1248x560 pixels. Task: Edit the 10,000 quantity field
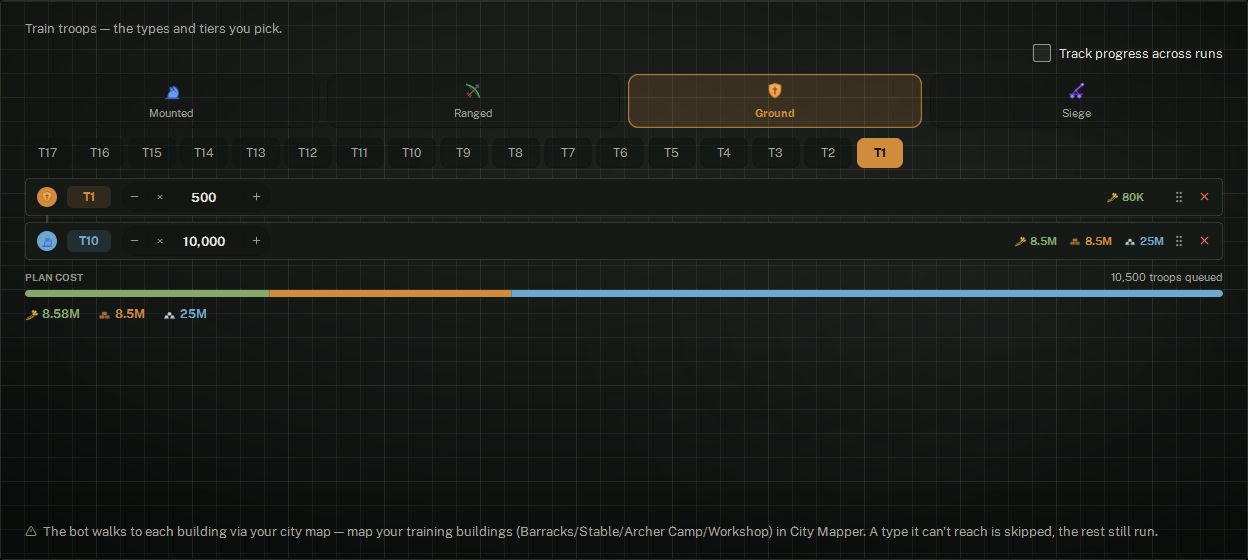pos(204,241)
